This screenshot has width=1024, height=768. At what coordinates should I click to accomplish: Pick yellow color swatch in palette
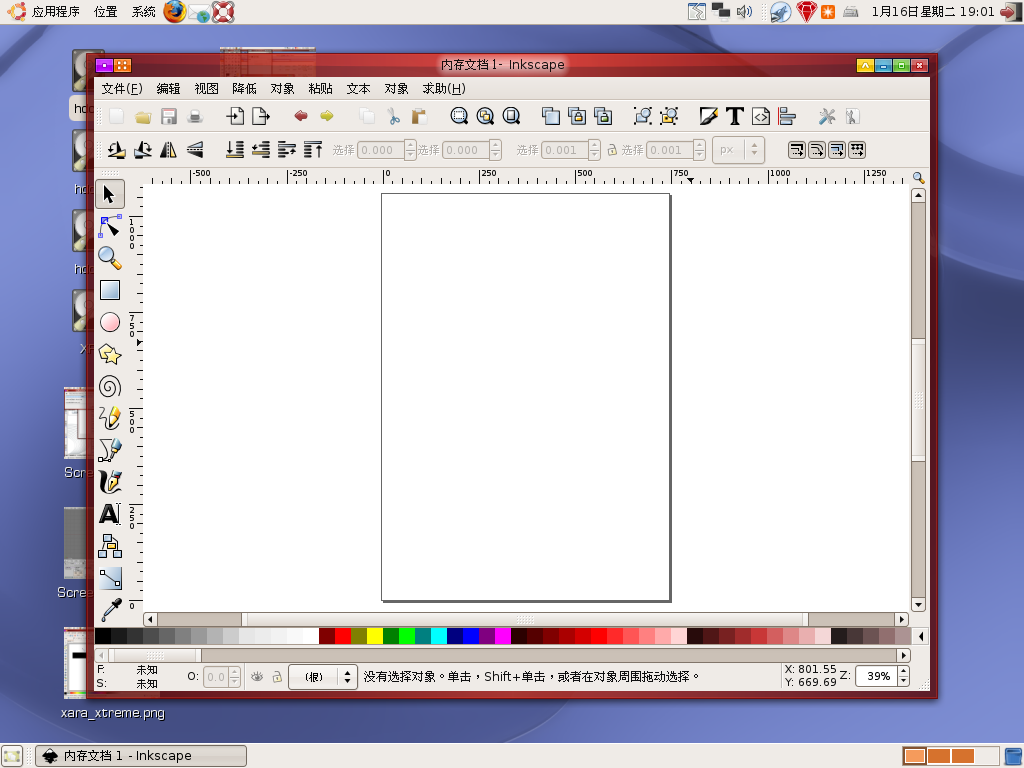[375, 636]
